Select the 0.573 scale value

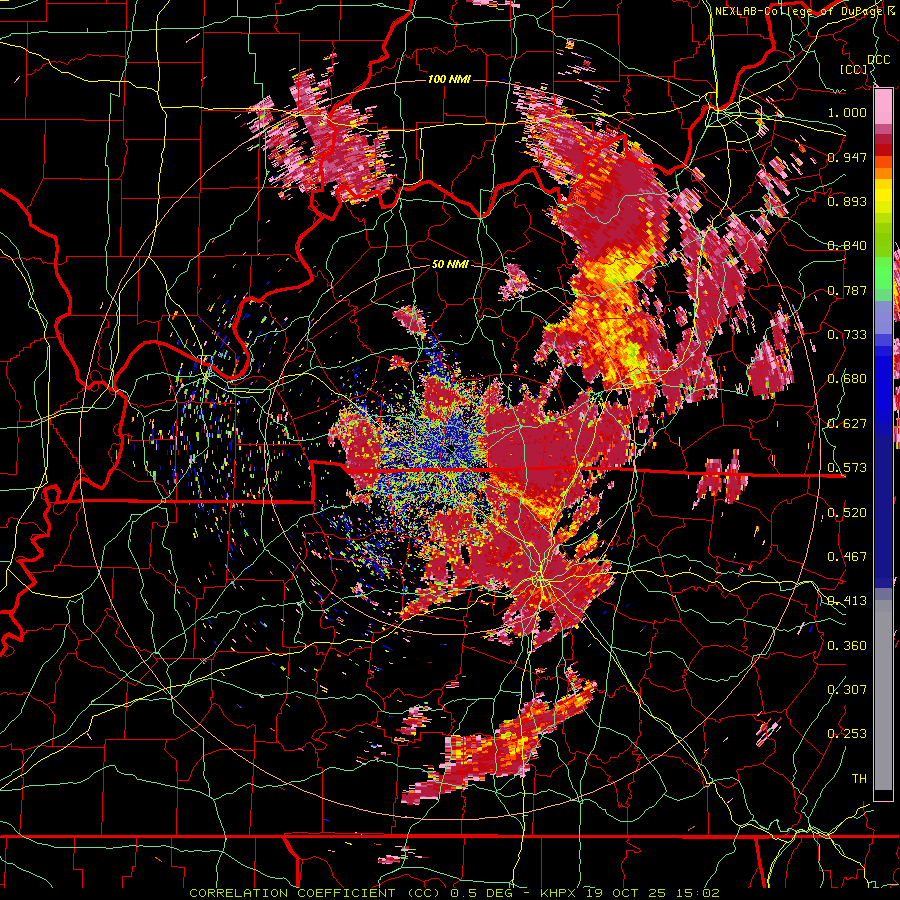(x=847, y=468)
